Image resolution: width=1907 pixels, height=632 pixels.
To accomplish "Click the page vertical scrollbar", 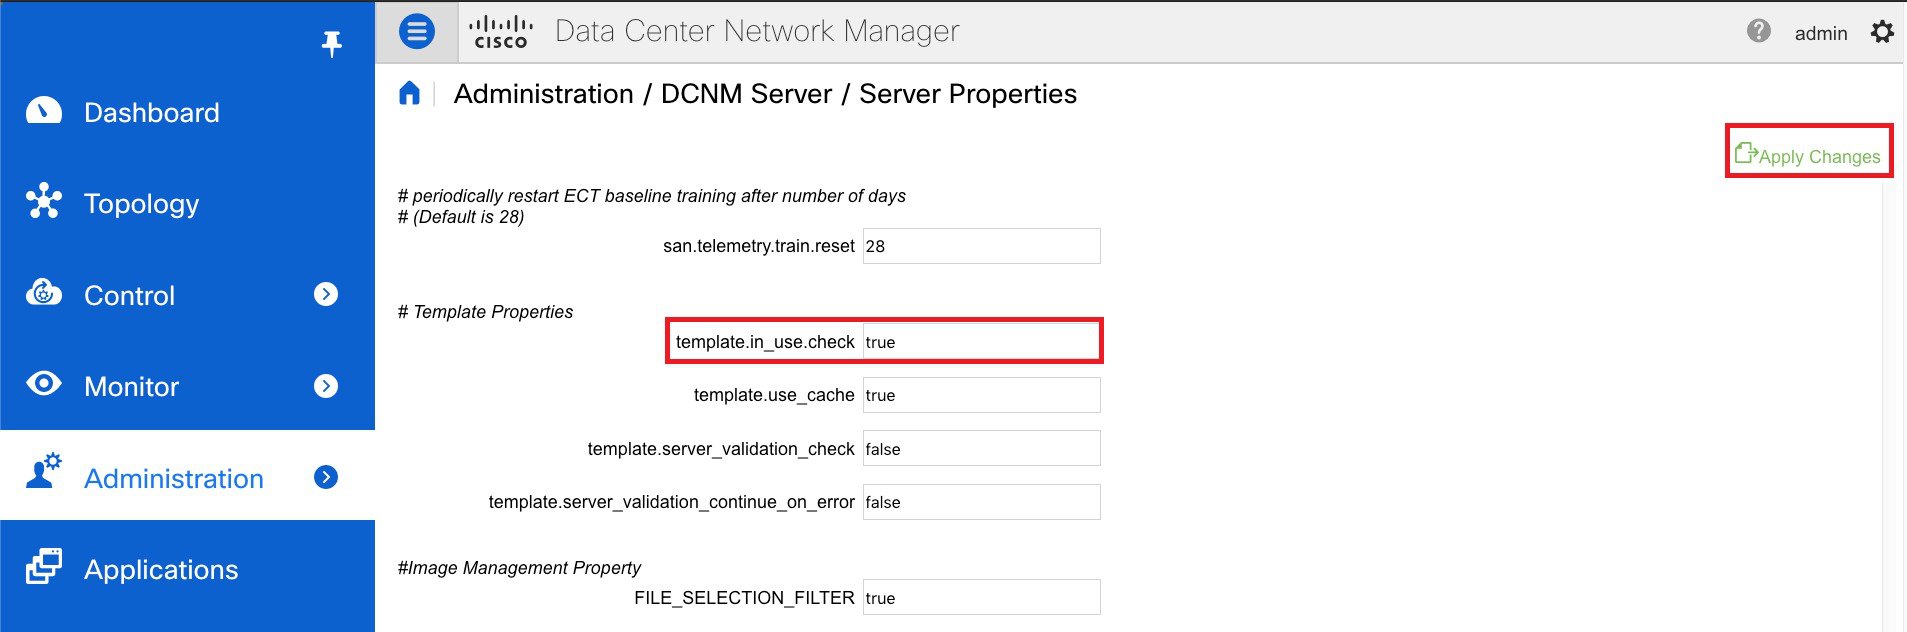I will (x=1889, y=405).
